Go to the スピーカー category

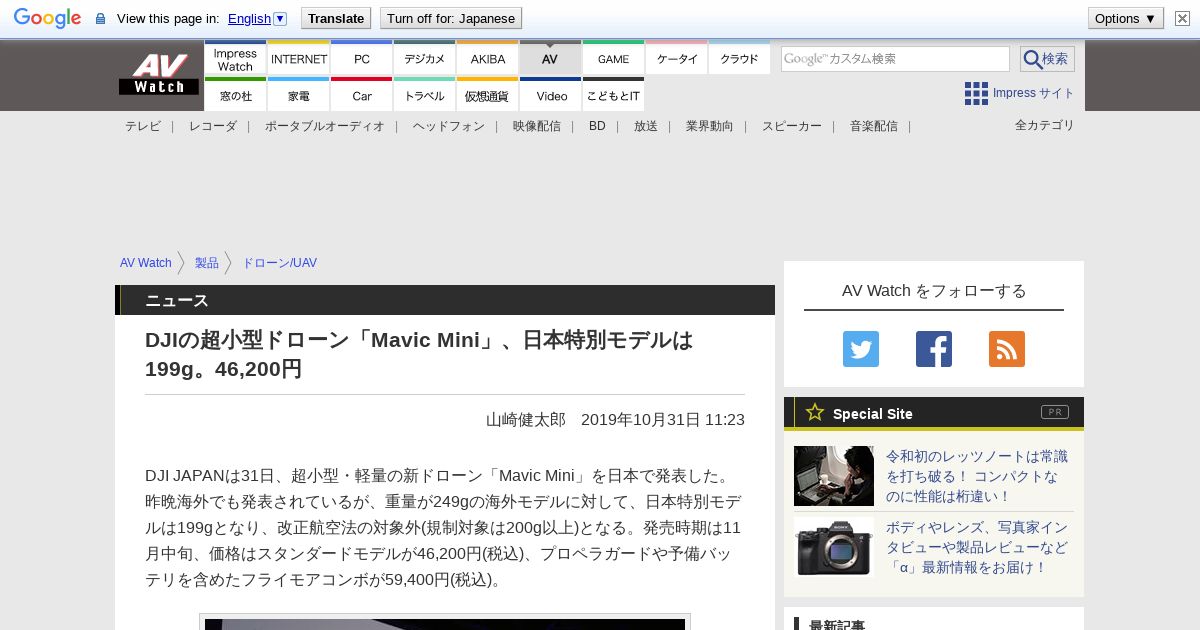pyautogui.click(x=792, y=126)
